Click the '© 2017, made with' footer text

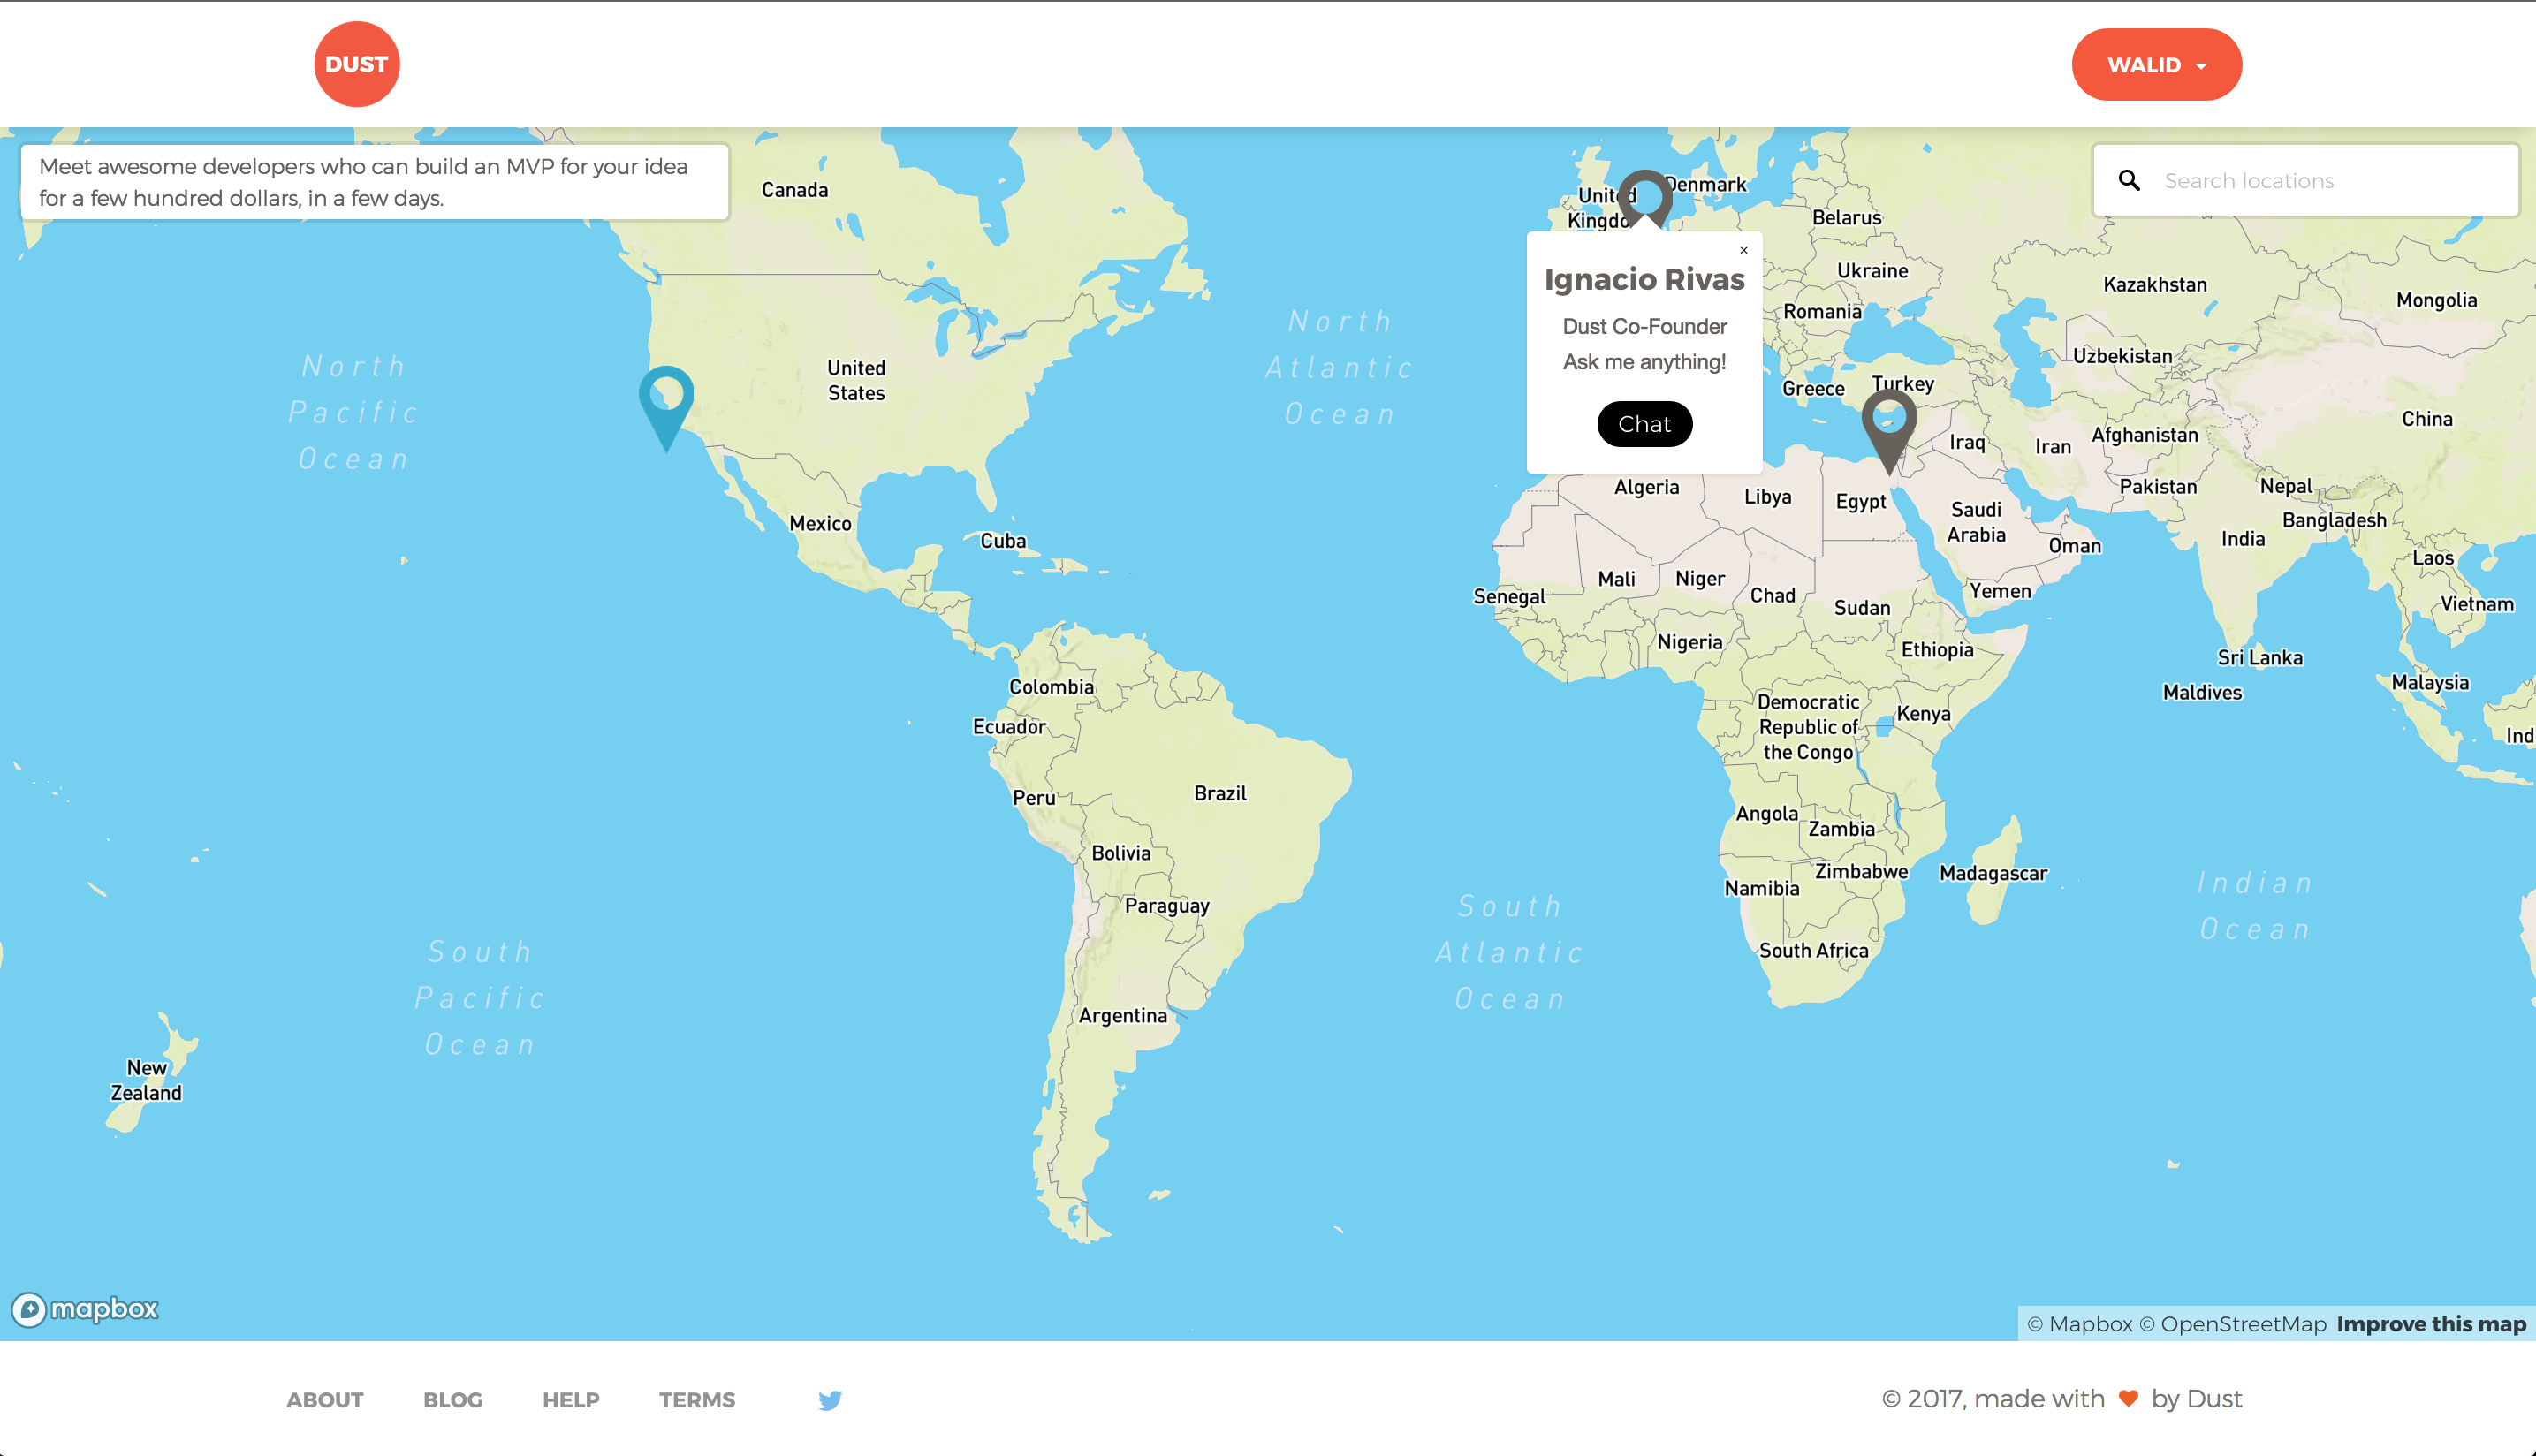coord(1992,1399)
